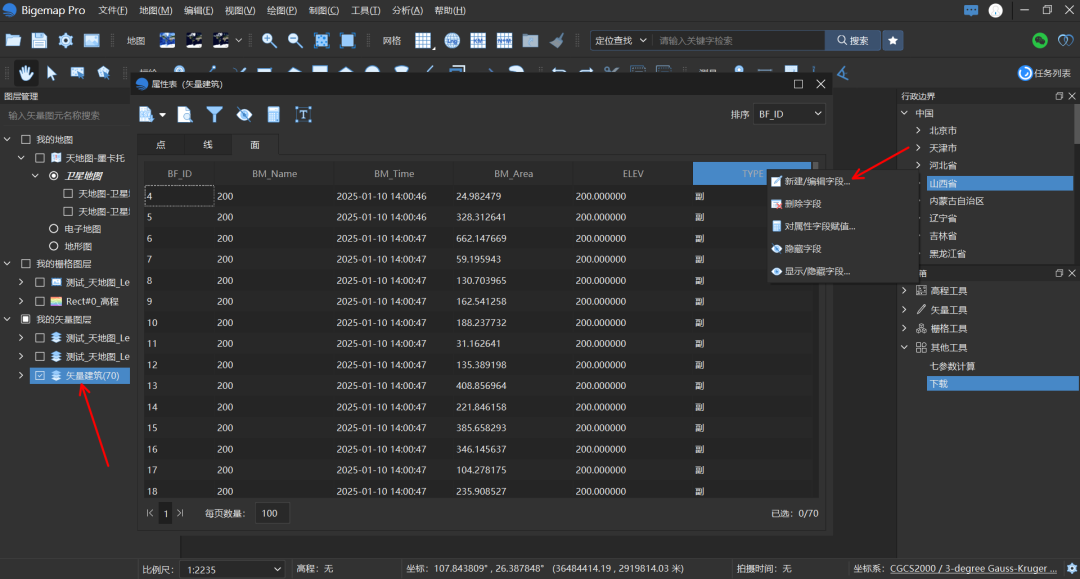Open export icon dropdown arrow in attribute table
Viewport: 1080px width, 579px height.
[x=163, y=115]
